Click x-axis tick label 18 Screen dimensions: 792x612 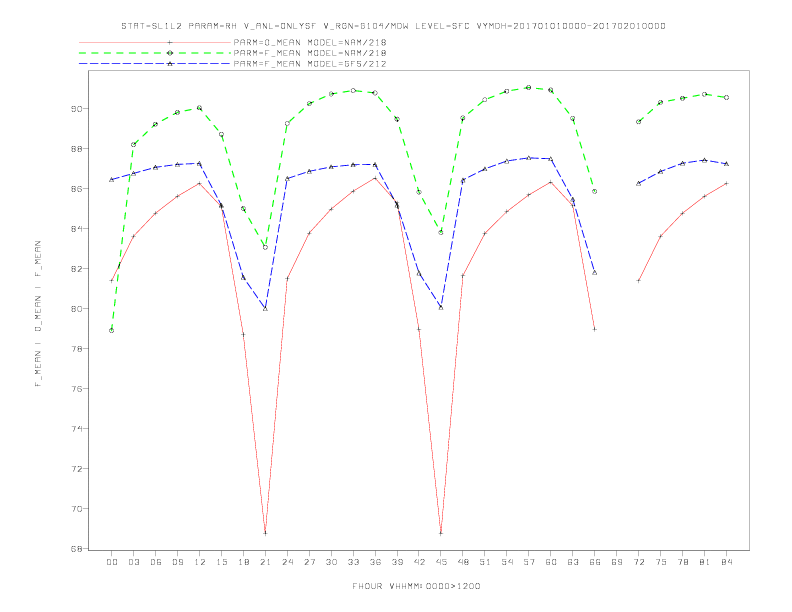(243, 562)
